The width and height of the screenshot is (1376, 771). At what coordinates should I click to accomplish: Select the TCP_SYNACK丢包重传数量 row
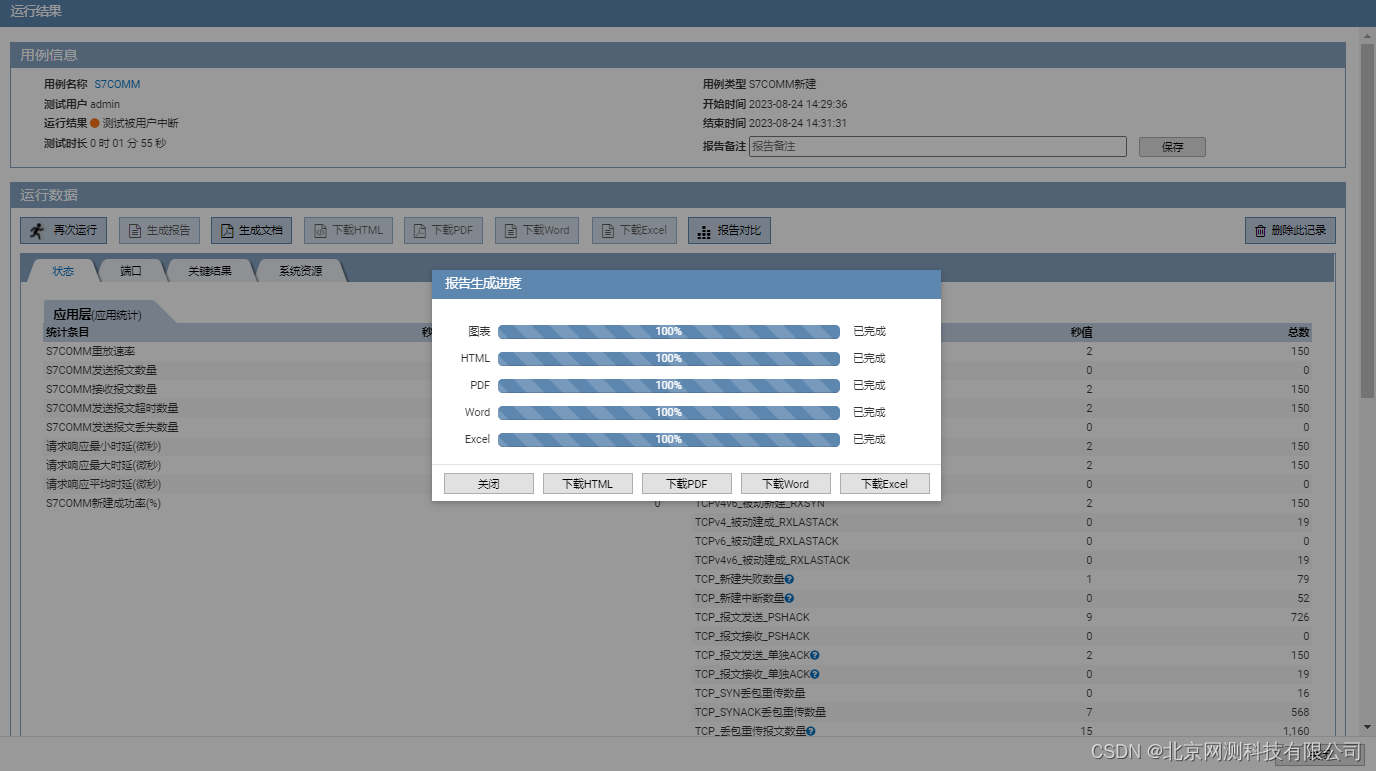tap(1002, 712)
